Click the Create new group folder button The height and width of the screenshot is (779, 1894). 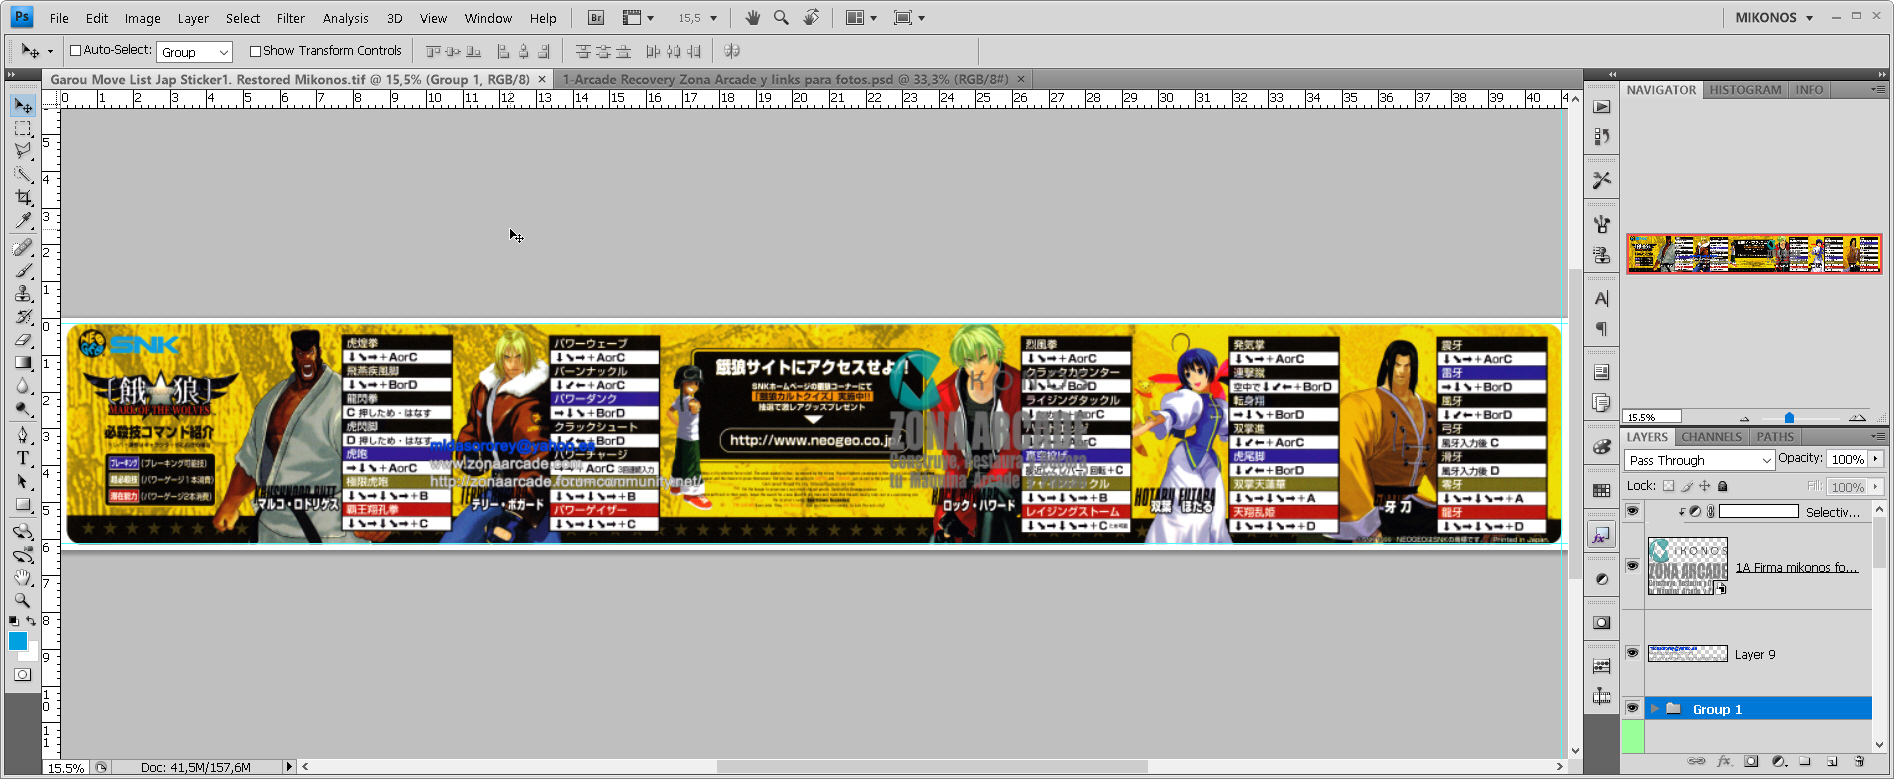coord(1805,762)
